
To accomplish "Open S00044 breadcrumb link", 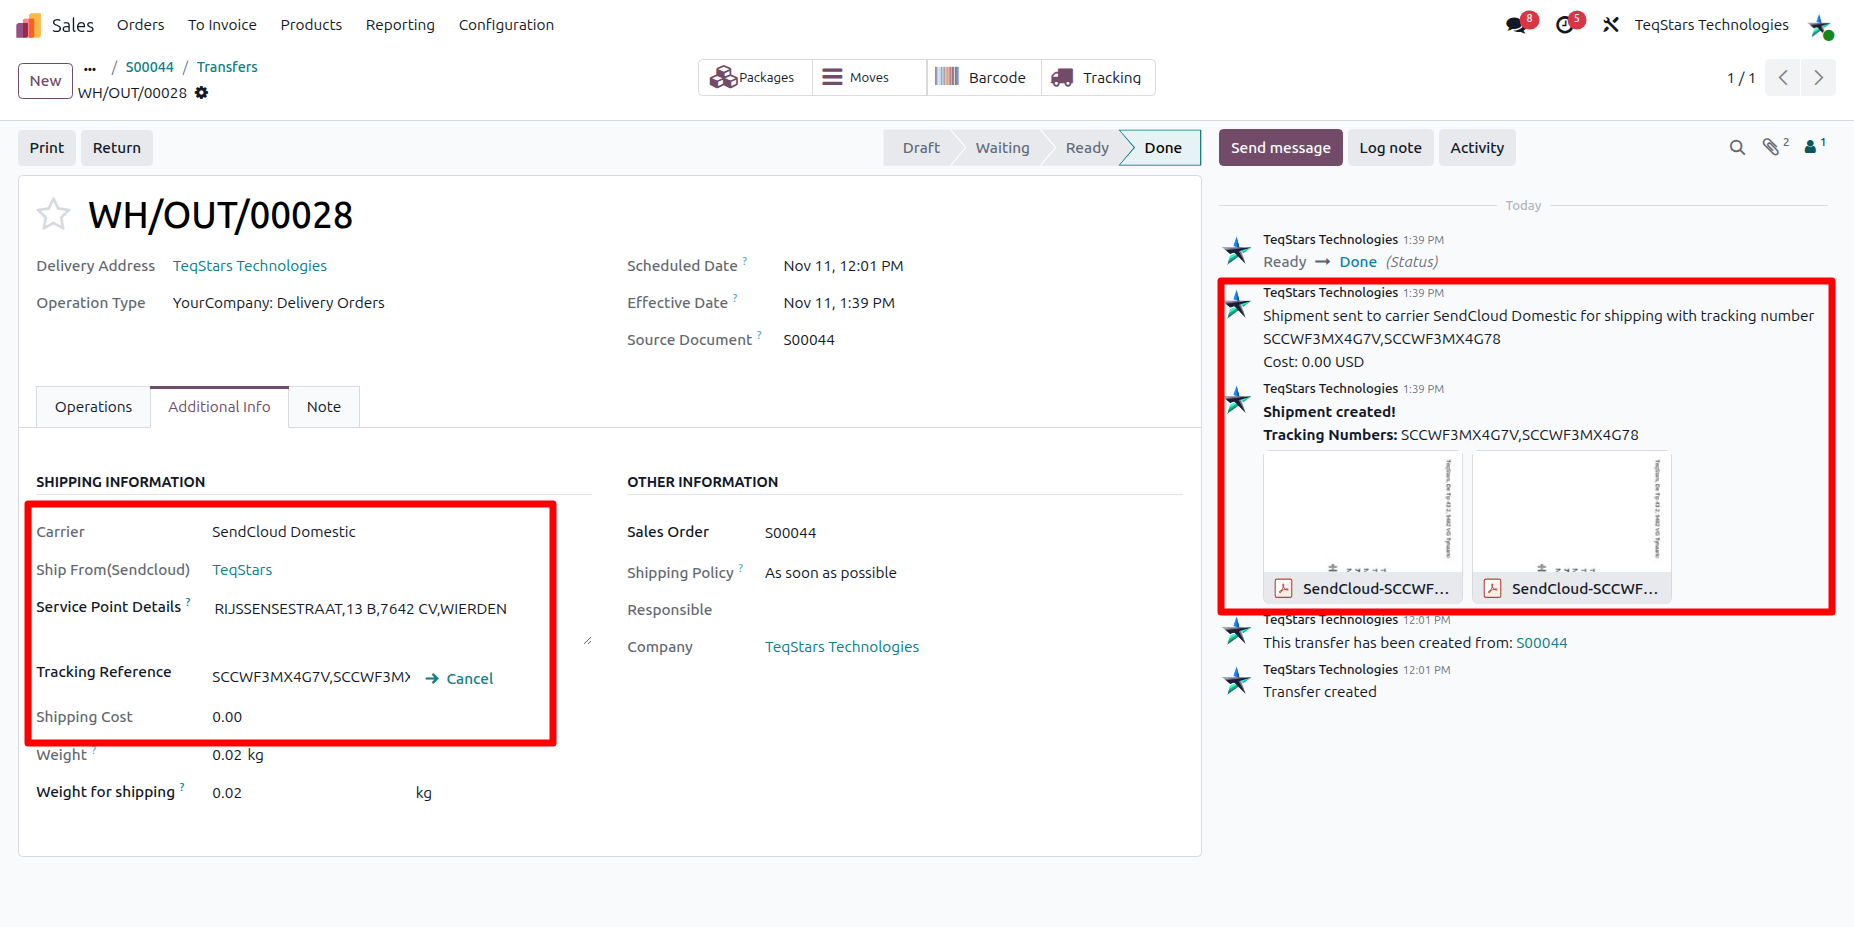I will [150, 67].
